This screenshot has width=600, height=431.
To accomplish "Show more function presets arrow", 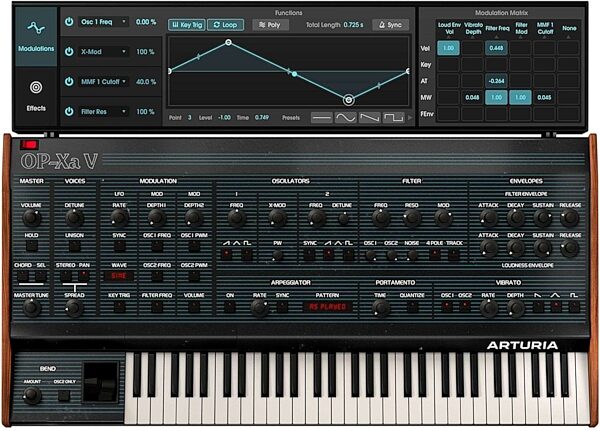I will pos(410,118).
